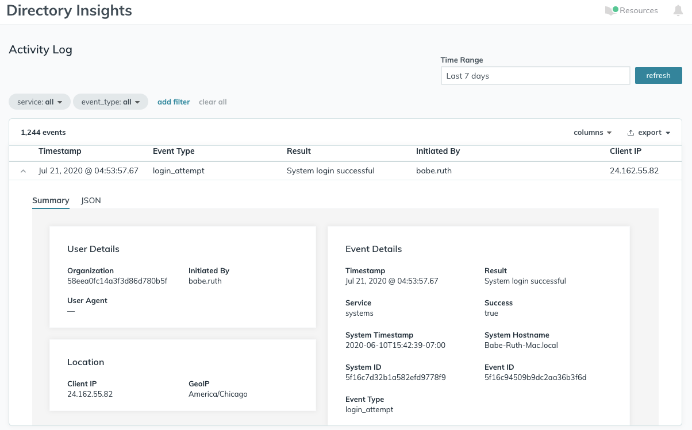Screen dimensions: 692x430
Task: Click the Resources link text
Action: (x=639, y=11)
